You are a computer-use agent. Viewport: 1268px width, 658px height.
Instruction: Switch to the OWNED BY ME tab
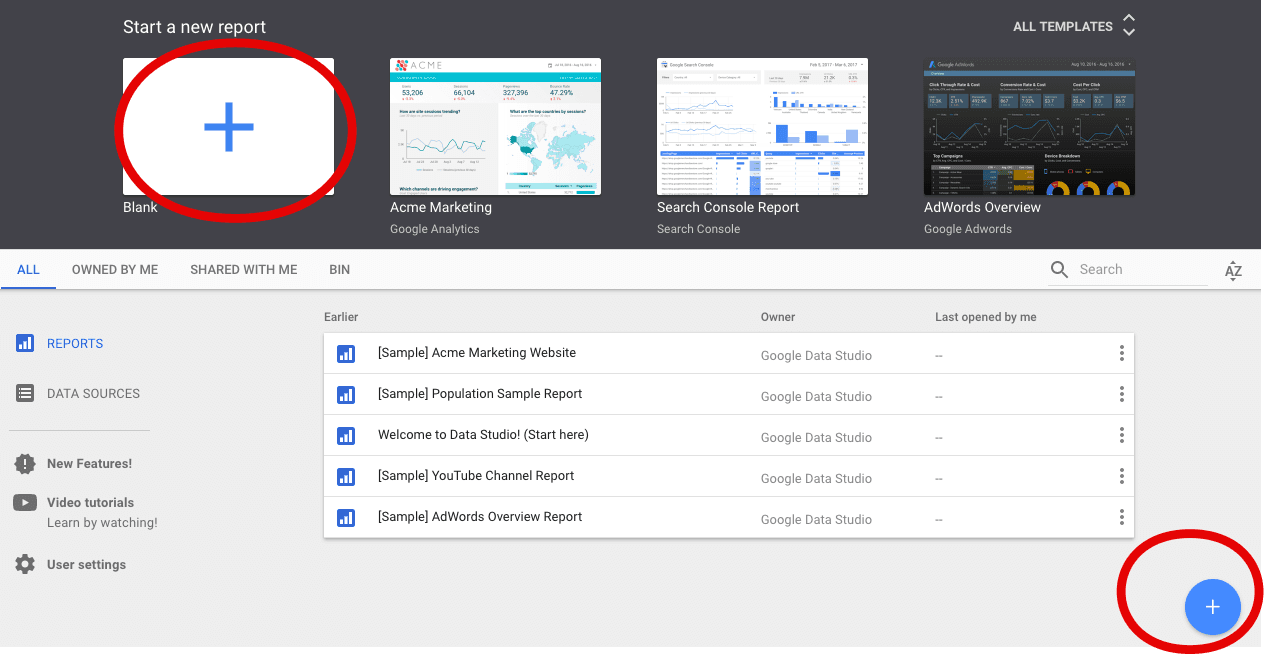click(x=114, y=269)
